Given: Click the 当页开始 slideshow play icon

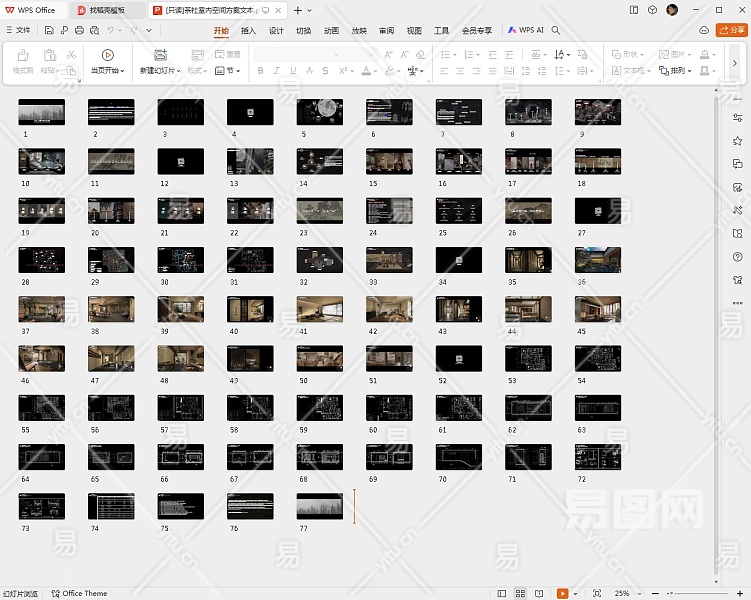Looking at the screenshot, I should pyautogui.click(x=107, y=55).
